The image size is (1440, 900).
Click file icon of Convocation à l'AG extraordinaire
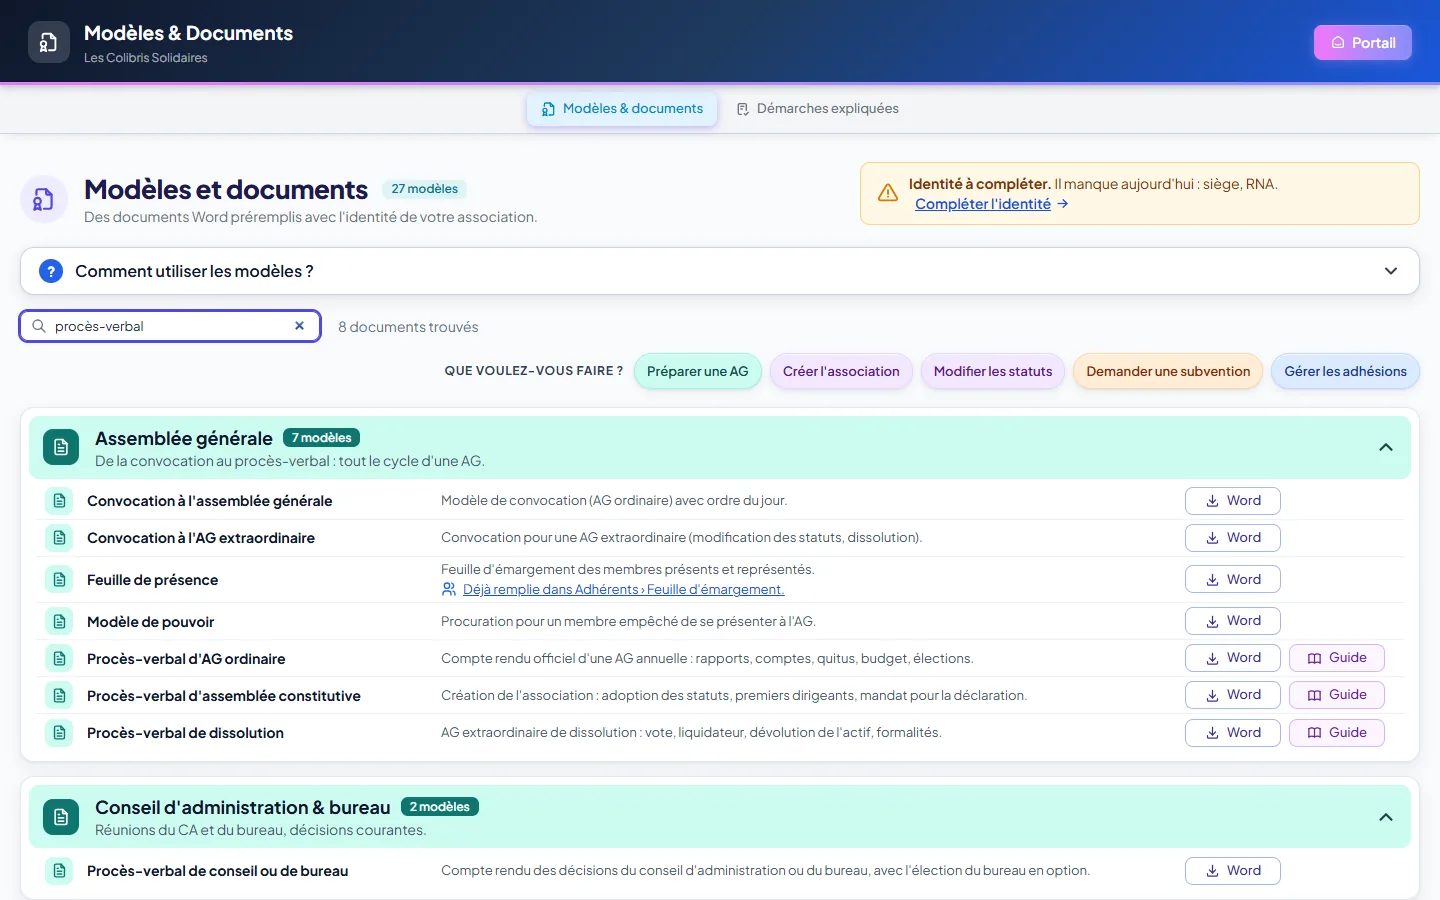tap(59, 538)
